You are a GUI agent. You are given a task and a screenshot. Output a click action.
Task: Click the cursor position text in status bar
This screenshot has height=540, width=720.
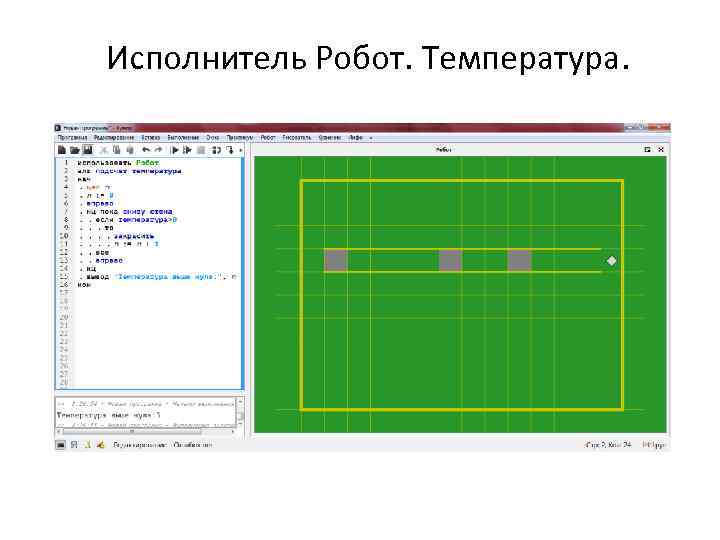tap(608, 444)
